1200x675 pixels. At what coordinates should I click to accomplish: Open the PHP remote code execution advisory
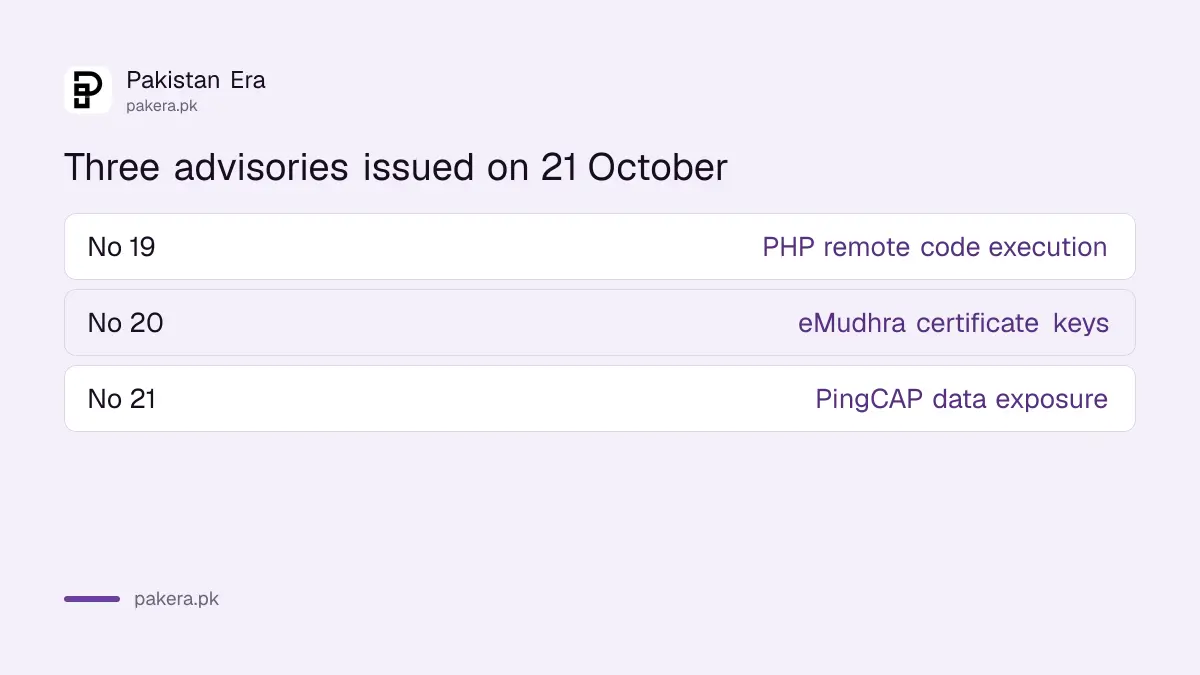tap(935, 247)
